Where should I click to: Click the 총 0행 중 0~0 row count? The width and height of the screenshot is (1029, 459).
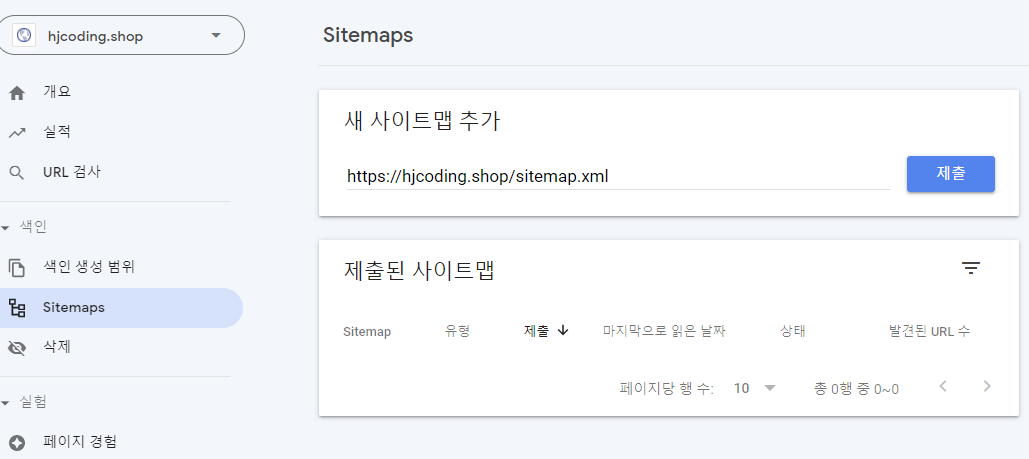click(x=856, y=389)
